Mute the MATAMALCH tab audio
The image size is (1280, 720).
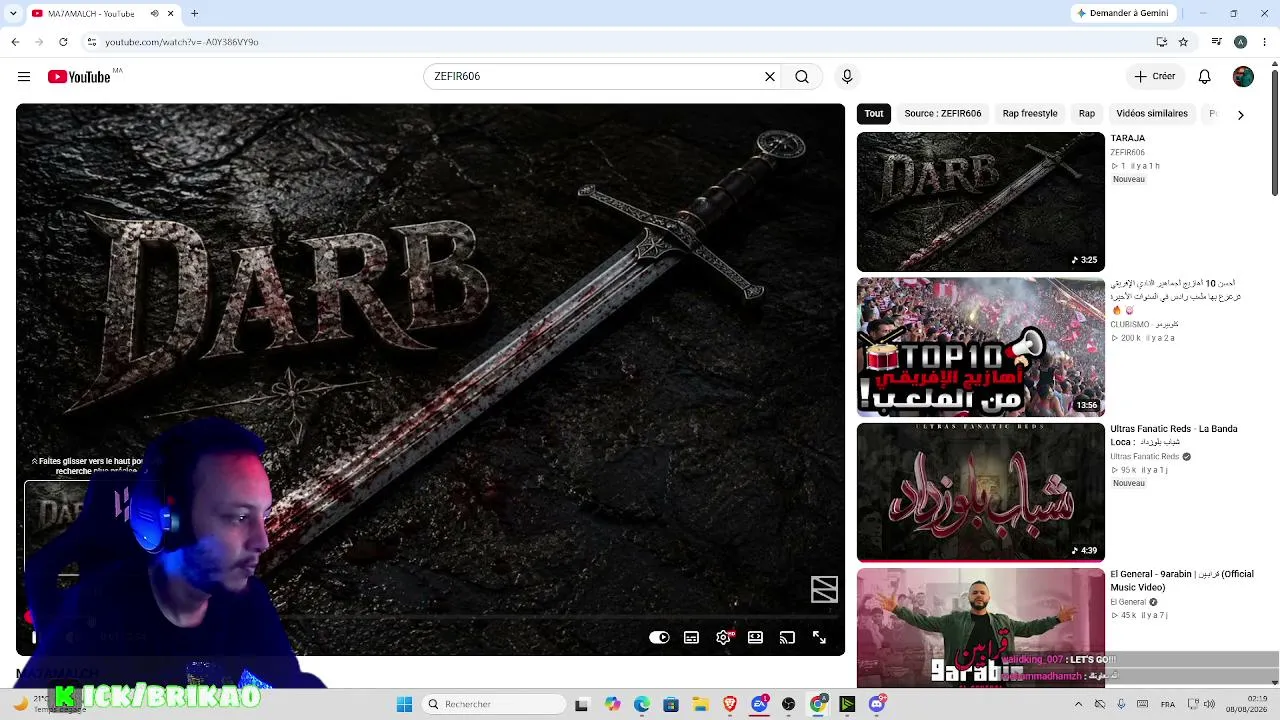[x=154, y=14]
